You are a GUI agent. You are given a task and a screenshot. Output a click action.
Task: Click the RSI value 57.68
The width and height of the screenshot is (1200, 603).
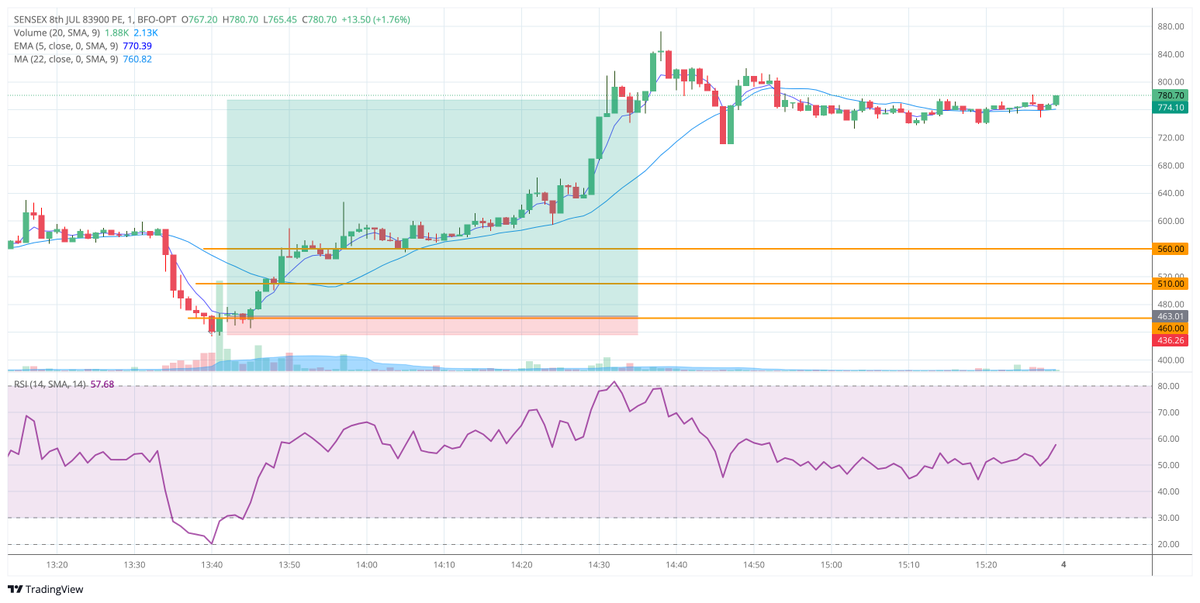(x=102, y=384)
